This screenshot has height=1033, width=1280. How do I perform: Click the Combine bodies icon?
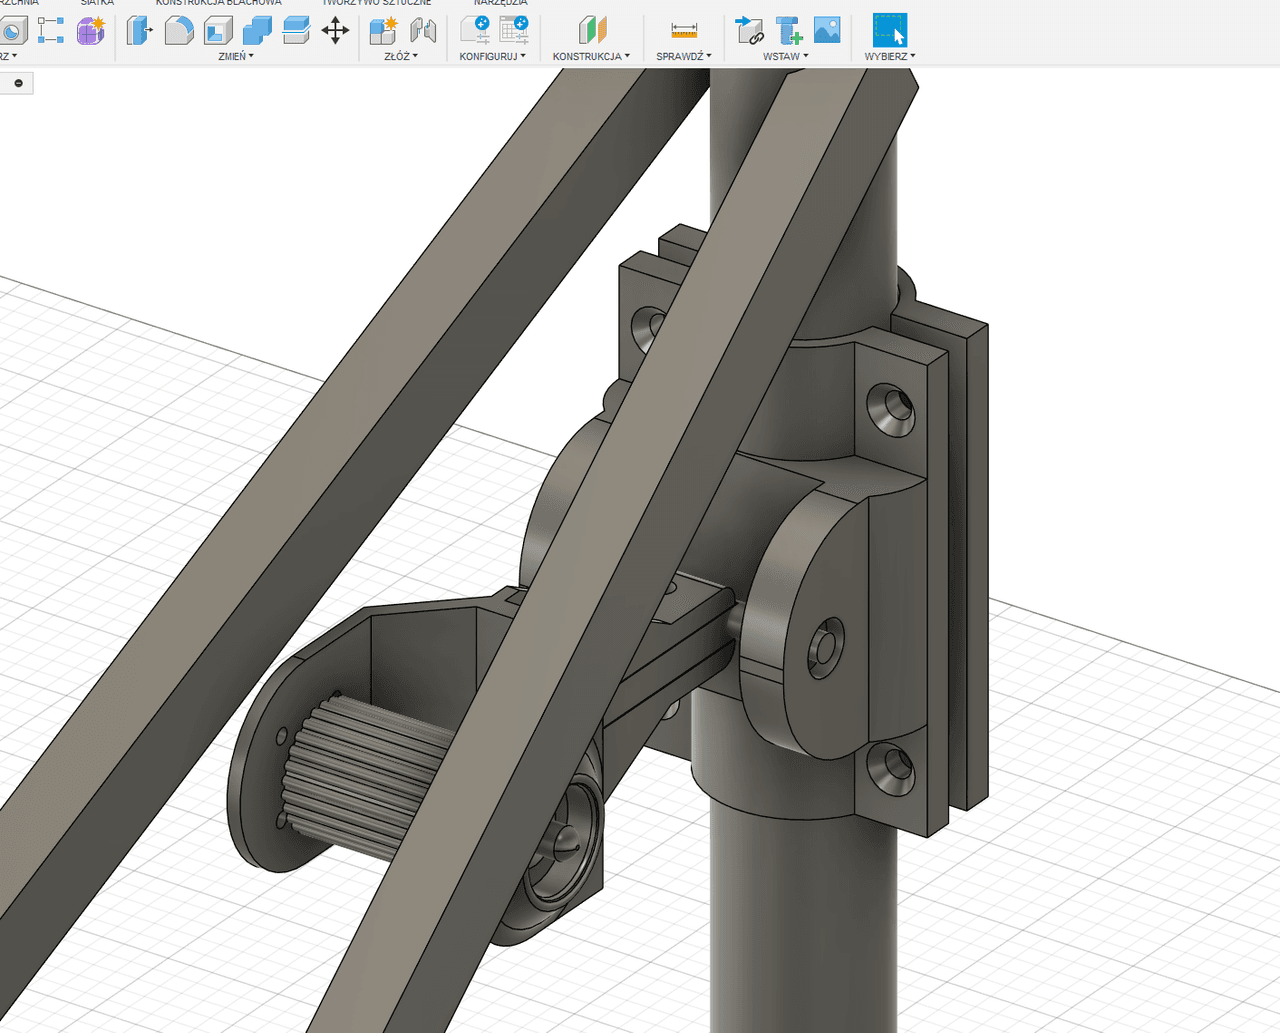pos(257,31)
